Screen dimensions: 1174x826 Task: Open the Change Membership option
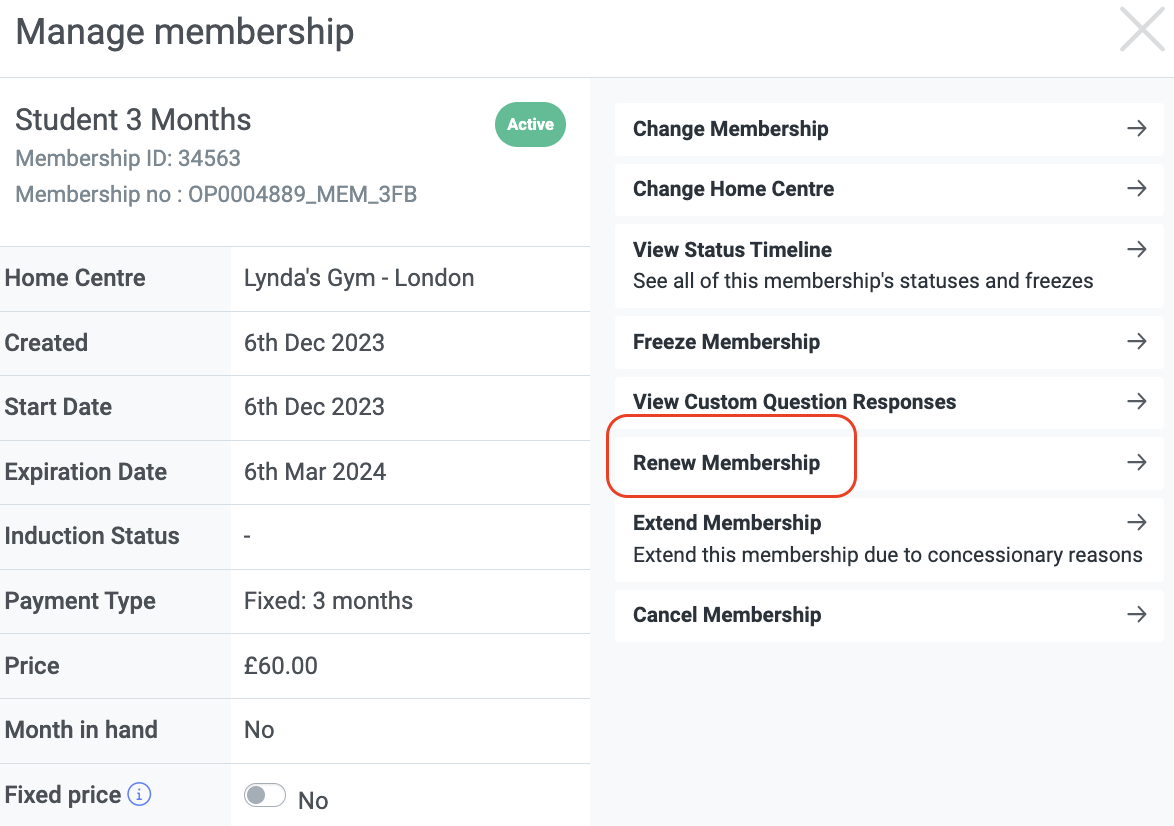click(889, 129)
